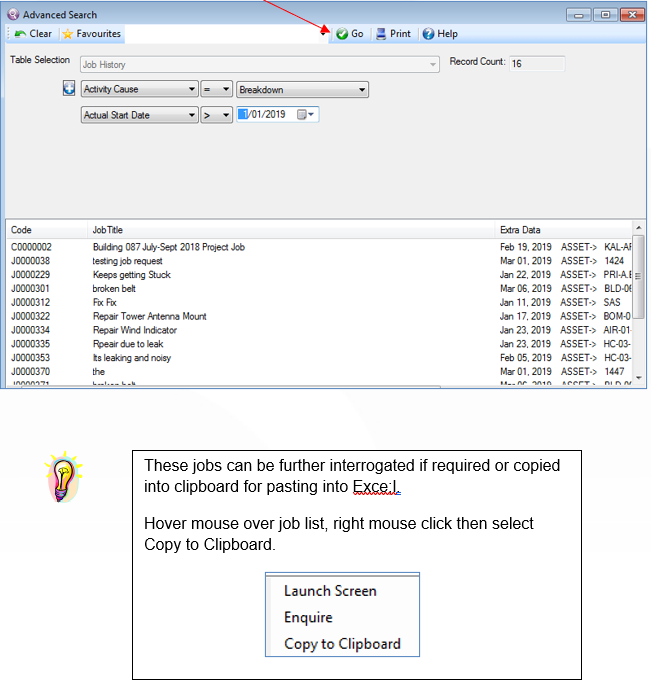The image size is (651, 682).
Task: Select row J0000335 Rpeair due to leak
Action: tap(319, 344)
